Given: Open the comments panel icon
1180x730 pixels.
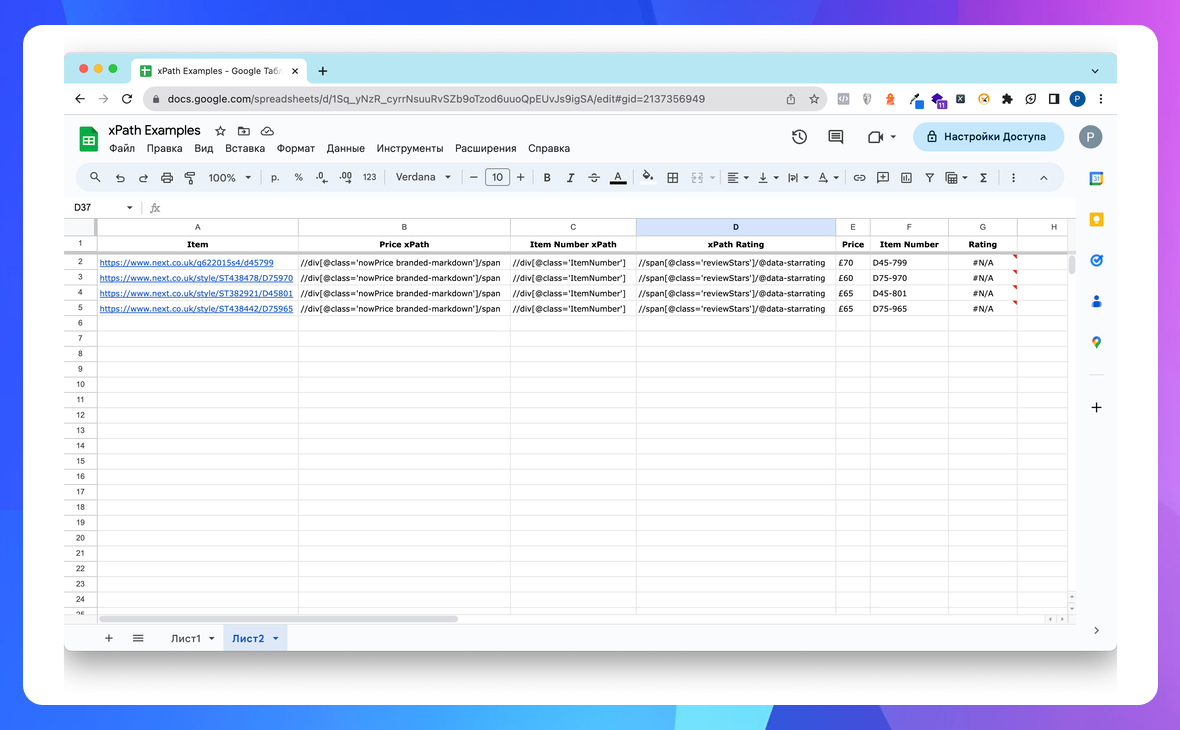Looking at the screenshot, I should [836, 137].
